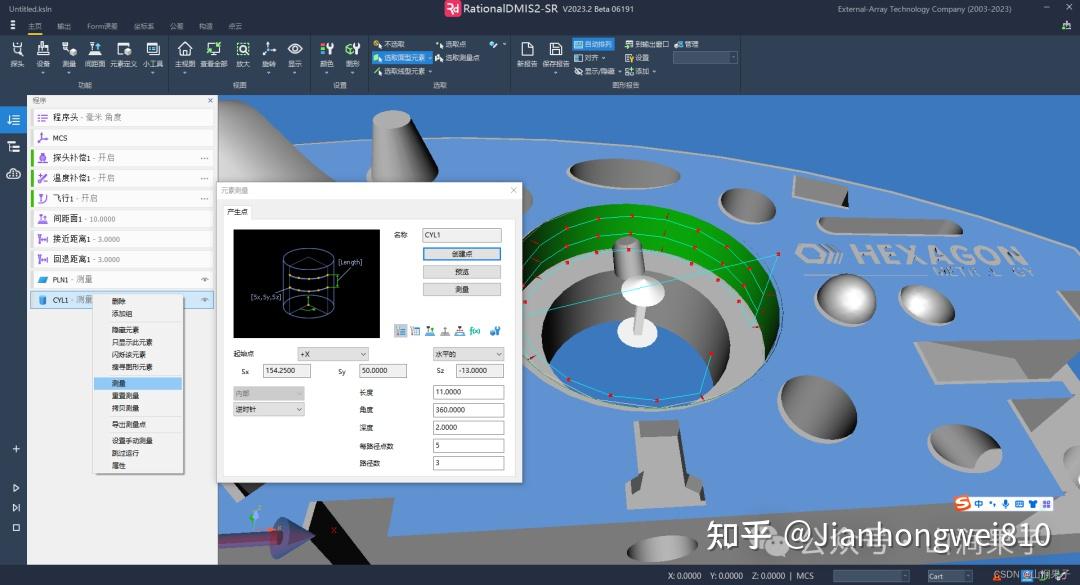Click the 保存报告 save report icon

[x=556, y=54]
